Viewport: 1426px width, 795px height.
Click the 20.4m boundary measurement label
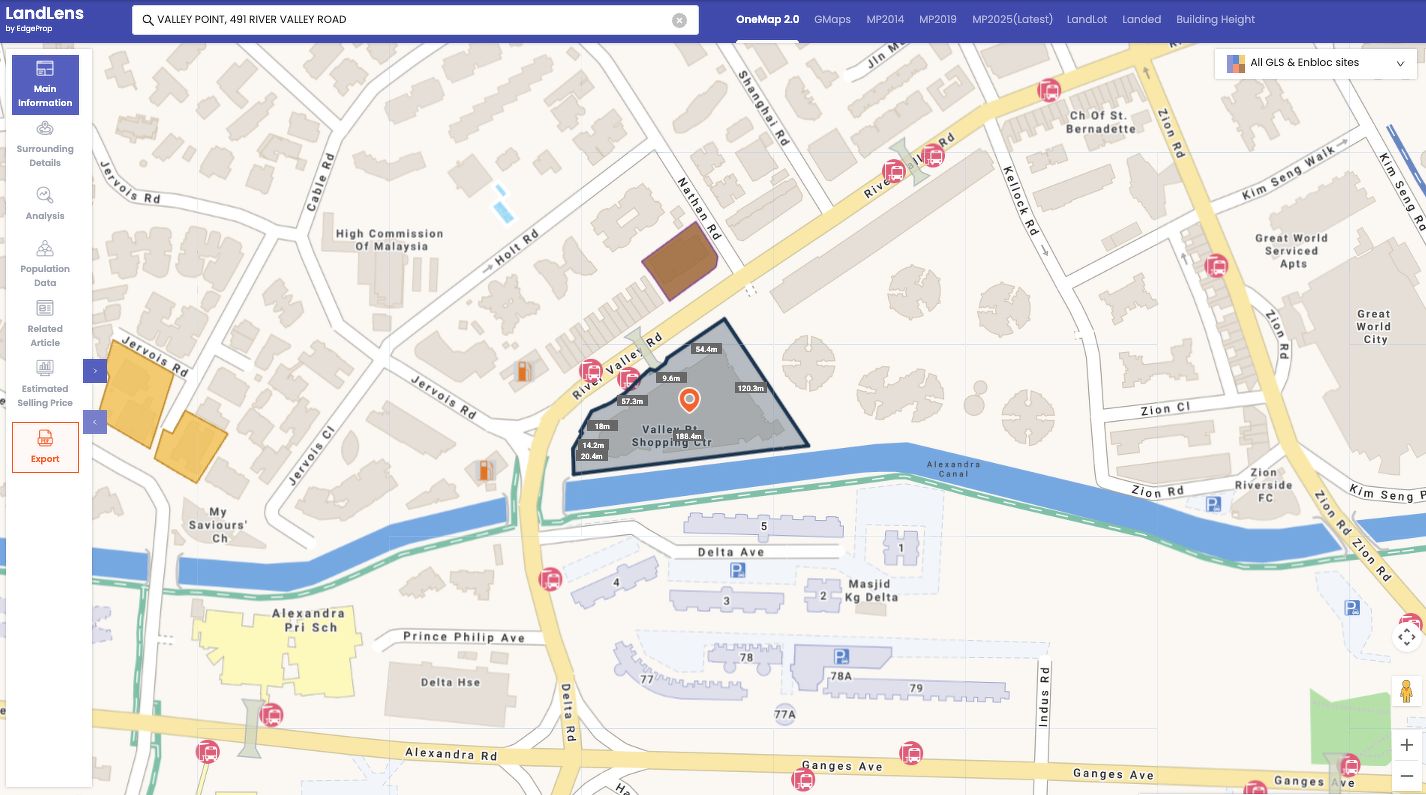[x=591, y=456]
